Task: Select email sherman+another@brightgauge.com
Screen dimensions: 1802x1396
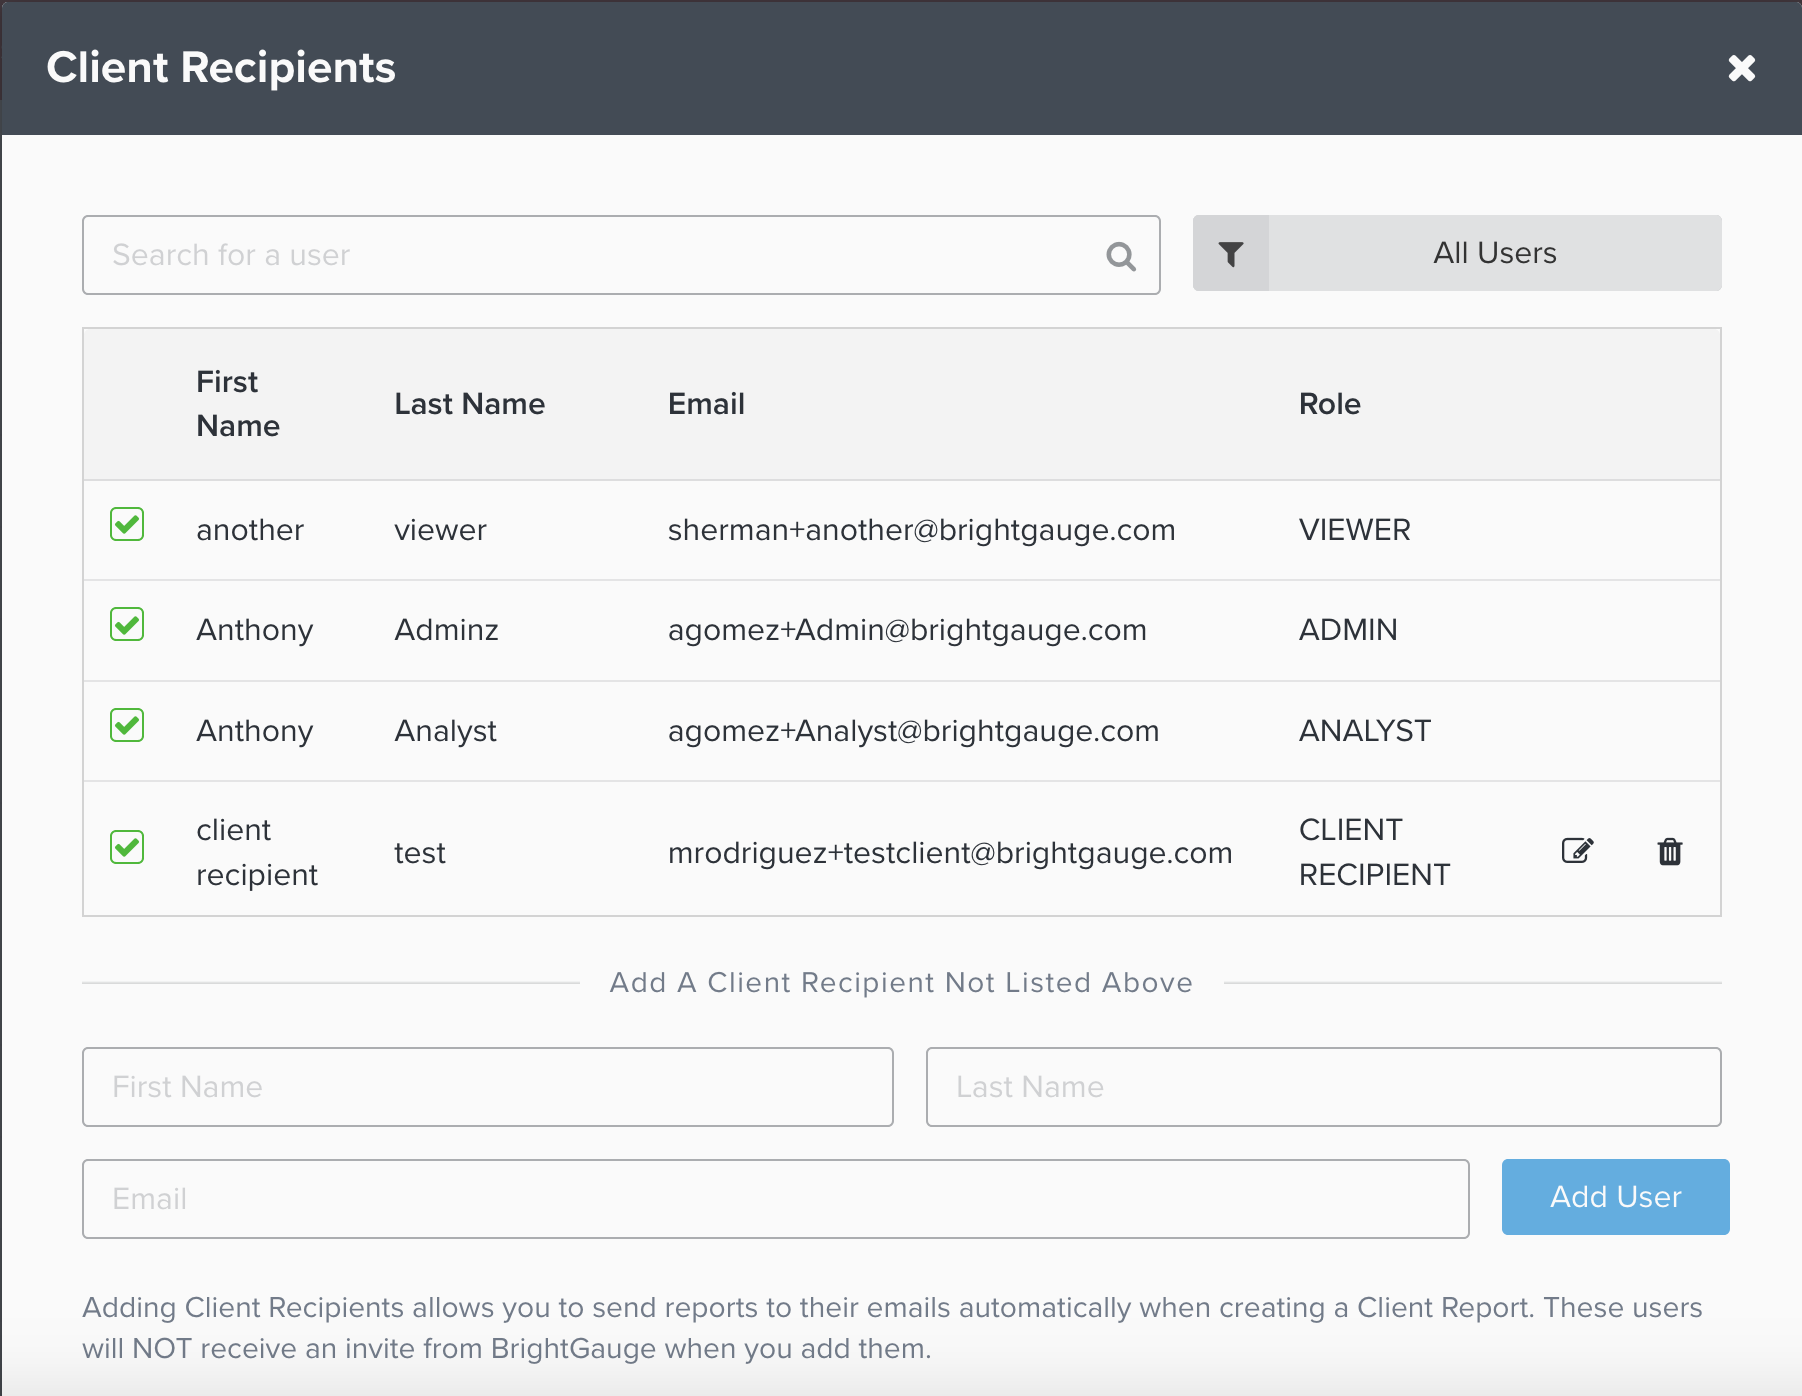Action: [921, 530]
